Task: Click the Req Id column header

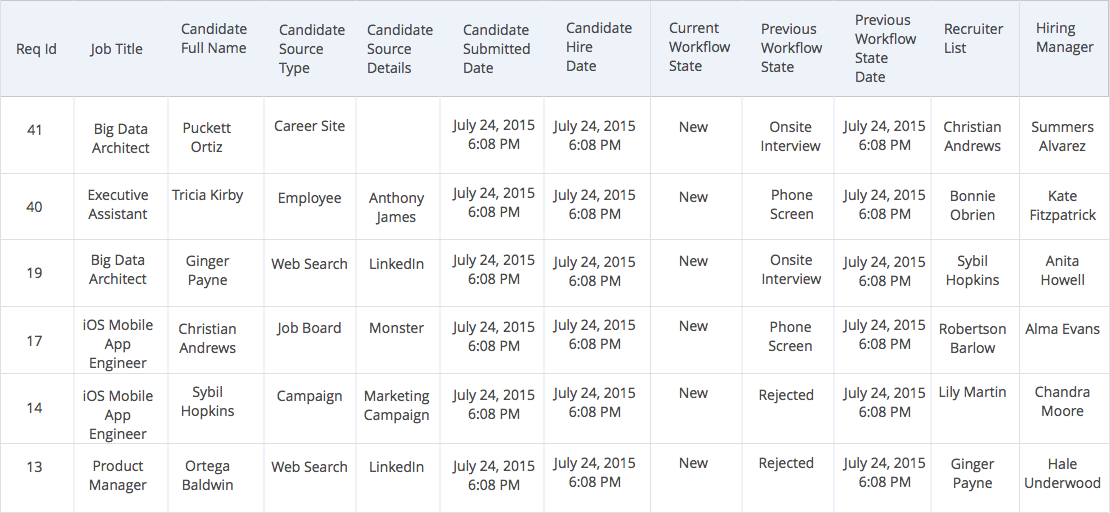Action: click(x=37, y=49)
